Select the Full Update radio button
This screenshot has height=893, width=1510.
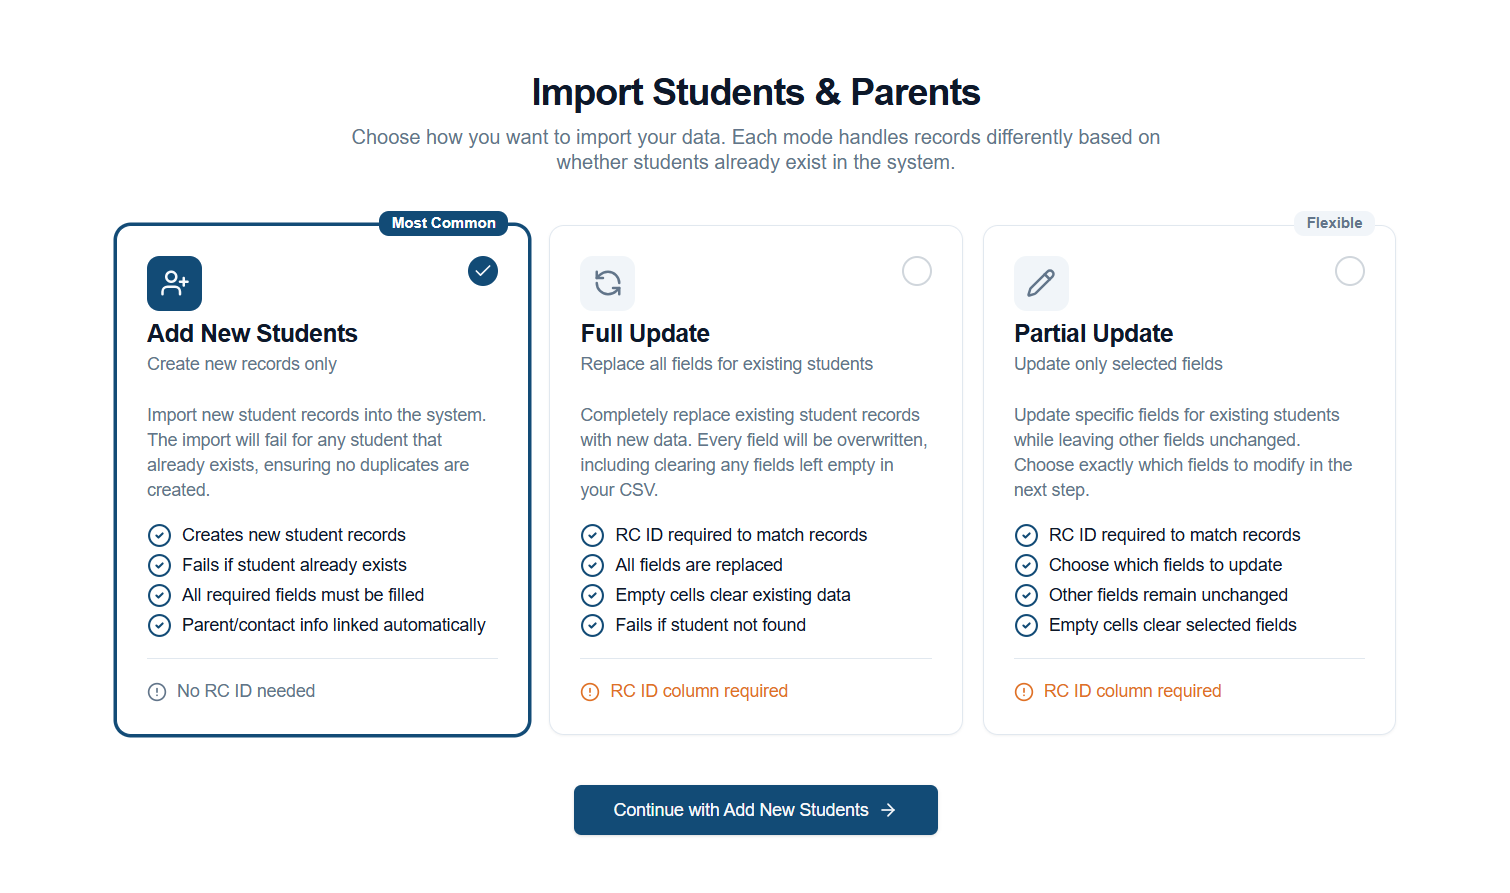point(917,271)
